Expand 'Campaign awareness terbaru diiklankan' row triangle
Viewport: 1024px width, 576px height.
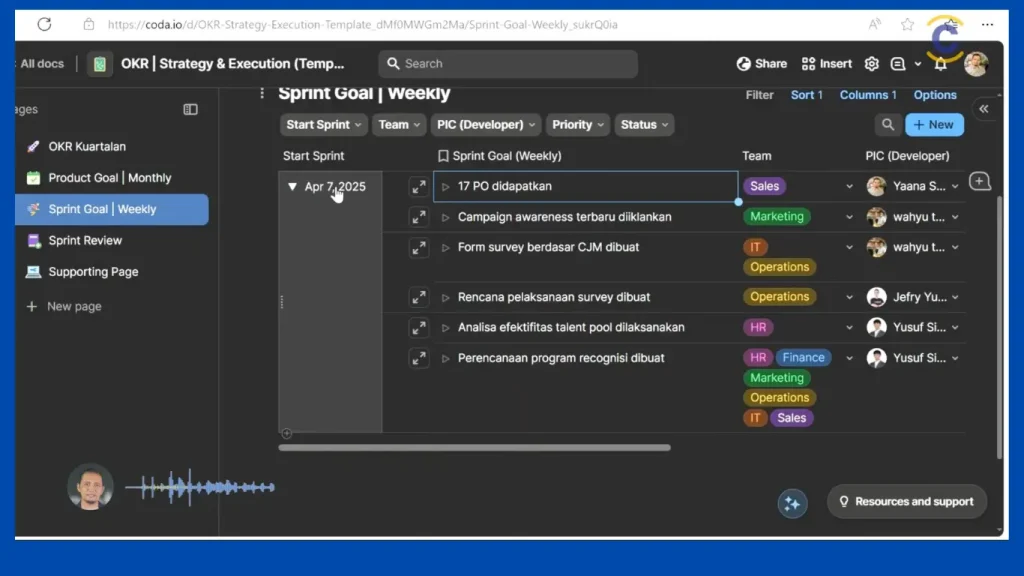(x=446, y=217)
